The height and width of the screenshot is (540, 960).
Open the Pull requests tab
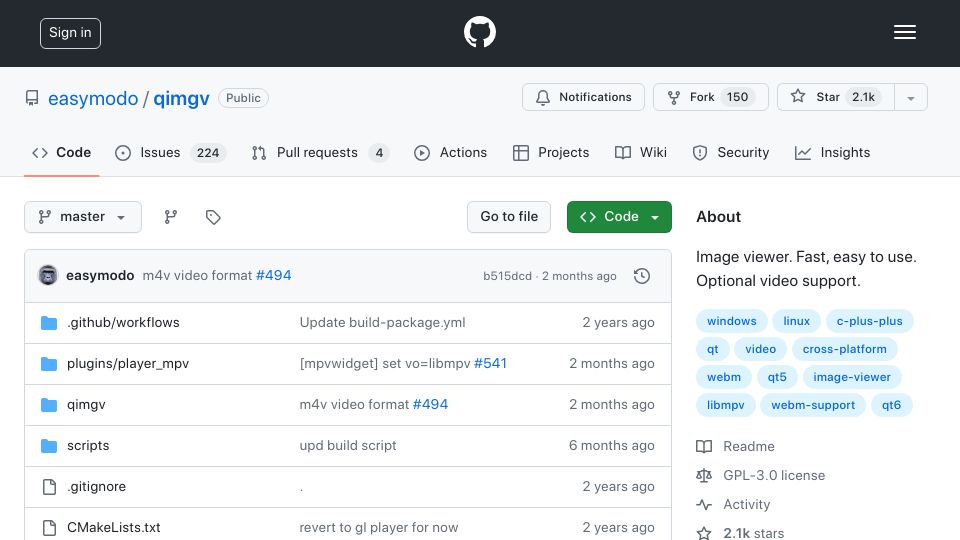tap(320, 152)
